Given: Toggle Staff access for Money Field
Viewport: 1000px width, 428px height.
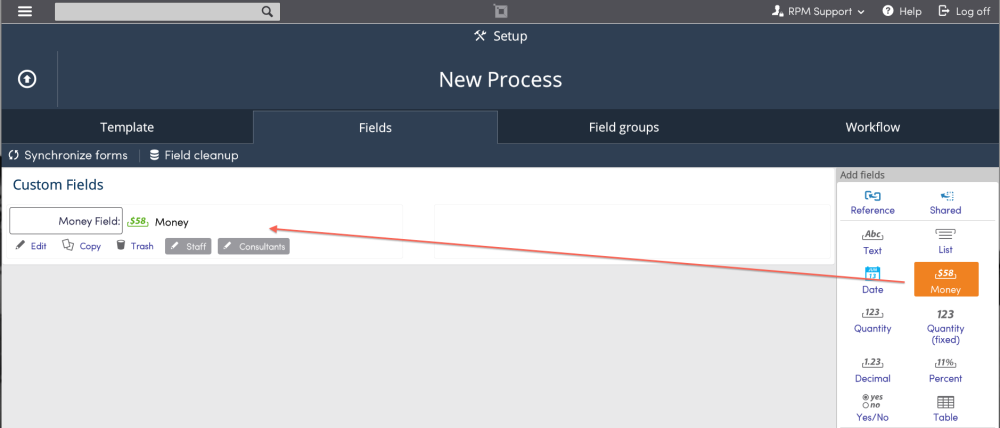Looking at the screenshot, I should pos(188,246).
